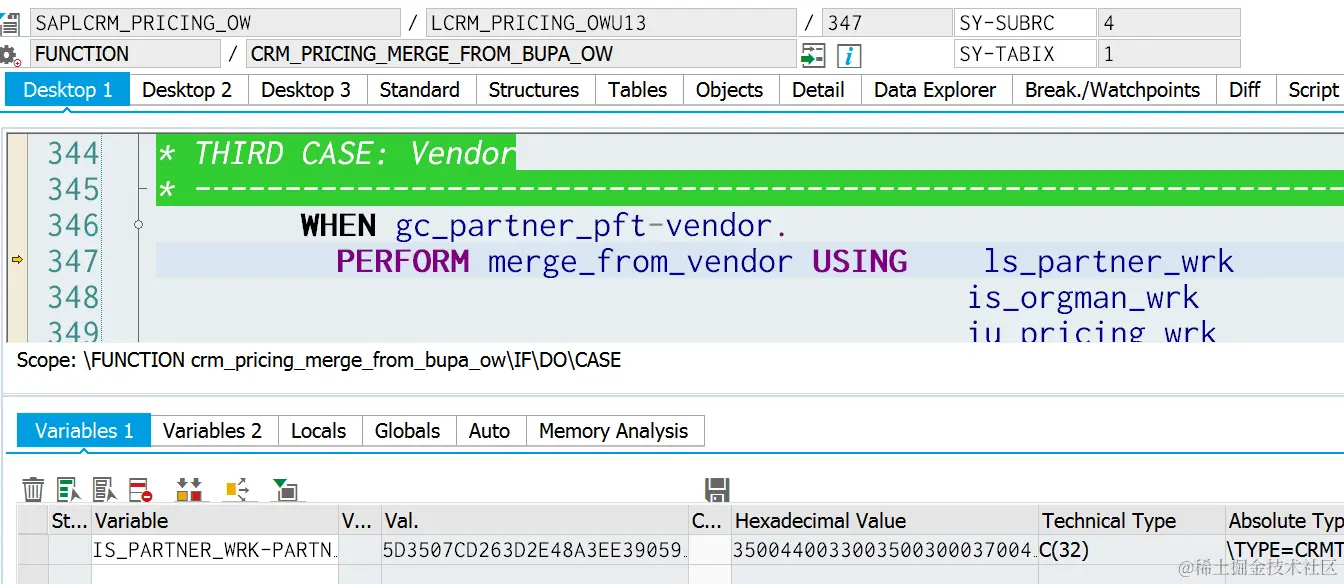Select the Locals tab
Viewport: 1344px width, 584px height.
tap(319, 431)
